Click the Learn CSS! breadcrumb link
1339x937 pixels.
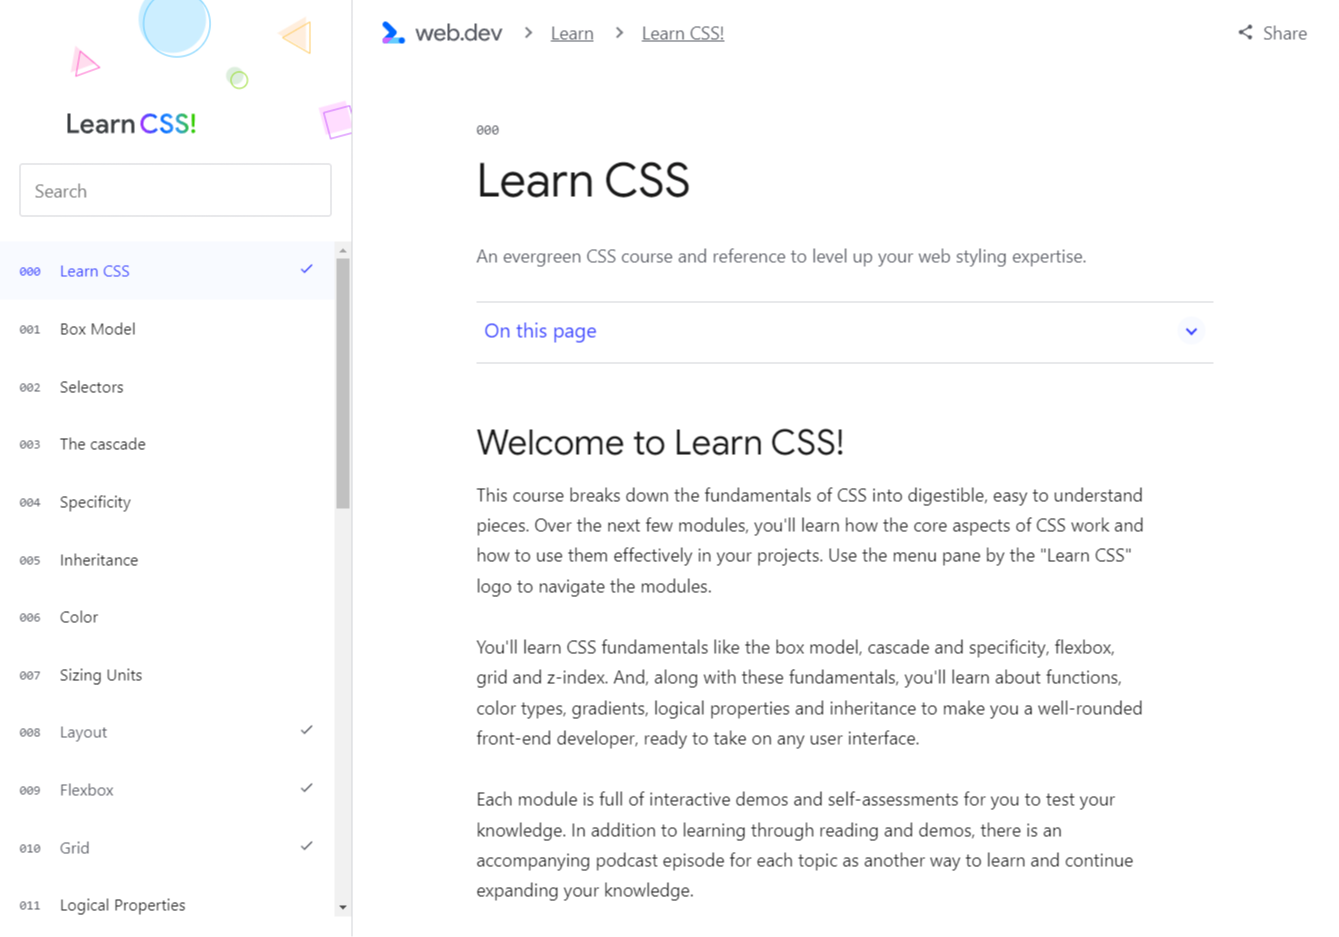click(x=682, y=32)
